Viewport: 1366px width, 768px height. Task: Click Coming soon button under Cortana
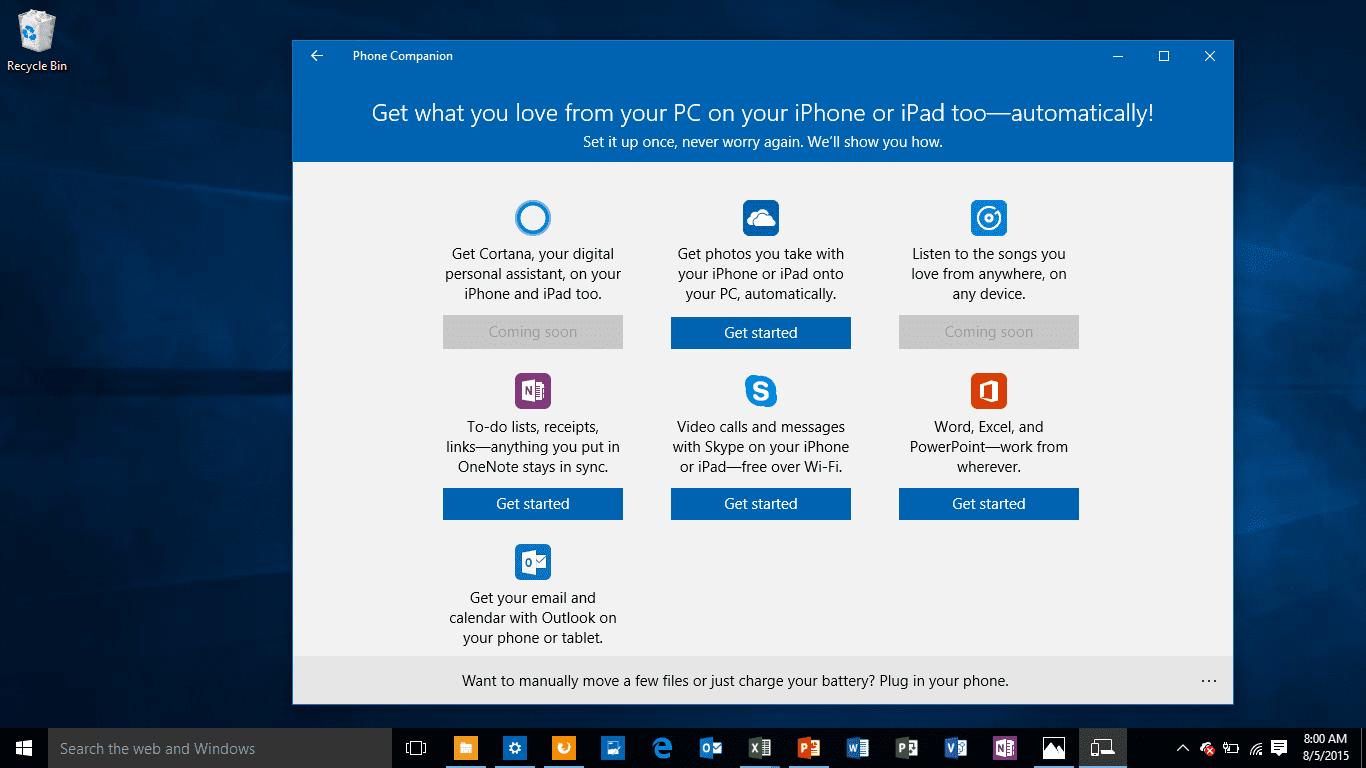point(533,332)
